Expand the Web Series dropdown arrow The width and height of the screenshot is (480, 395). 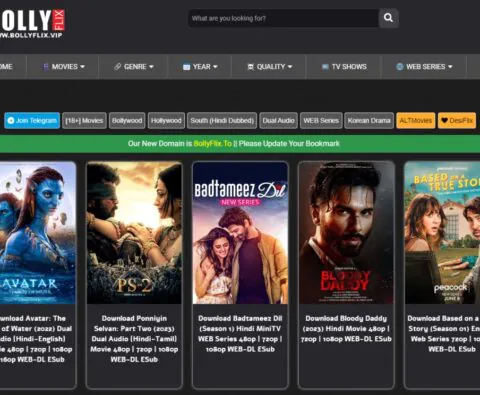click(x=450, y=67)
